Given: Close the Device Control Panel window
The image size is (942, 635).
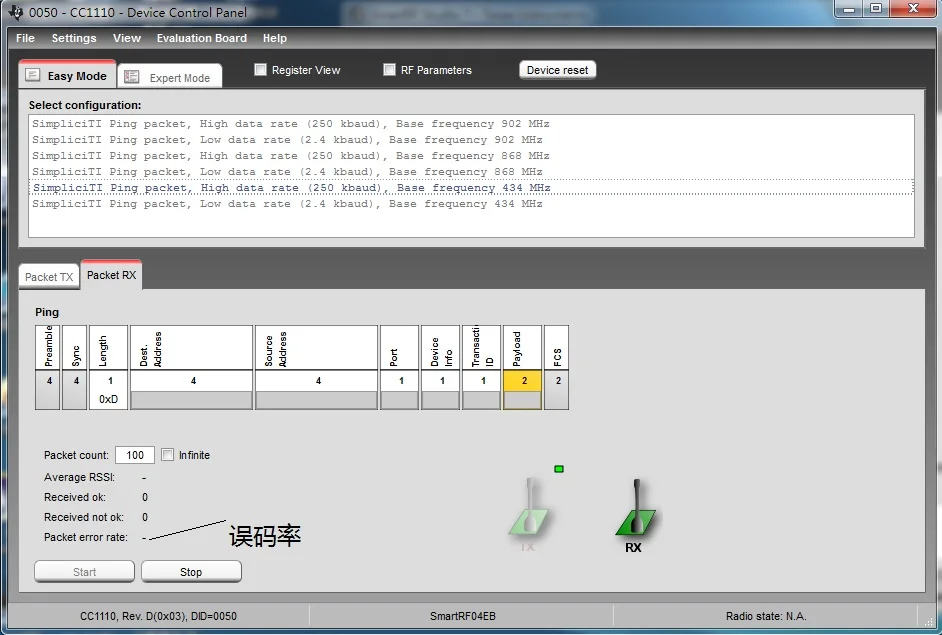Looking at the screenshot, I should (x=913, y=8).
